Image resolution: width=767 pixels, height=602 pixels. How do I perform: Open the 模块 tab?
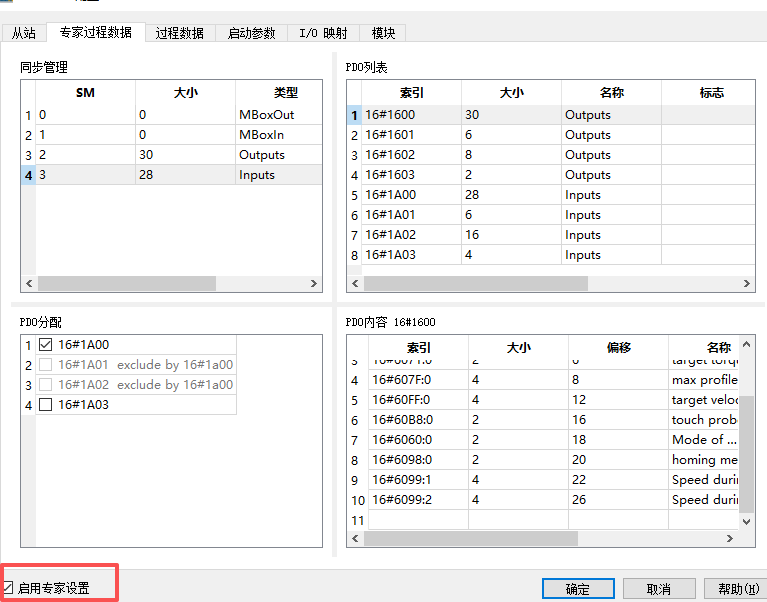[x=383, y=33]
